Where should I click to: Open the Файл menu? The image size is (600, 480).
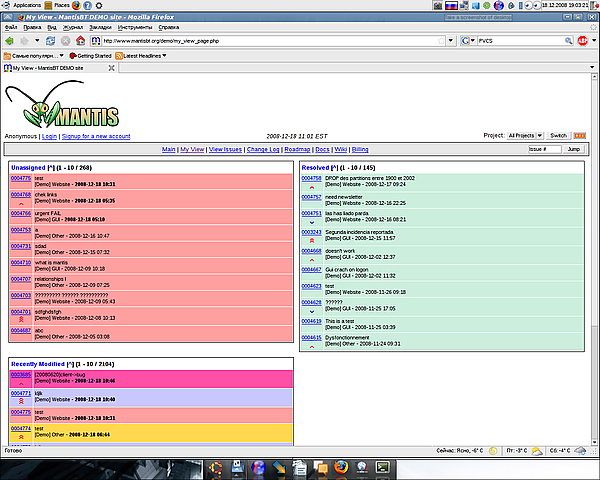(x=11, y=27)
